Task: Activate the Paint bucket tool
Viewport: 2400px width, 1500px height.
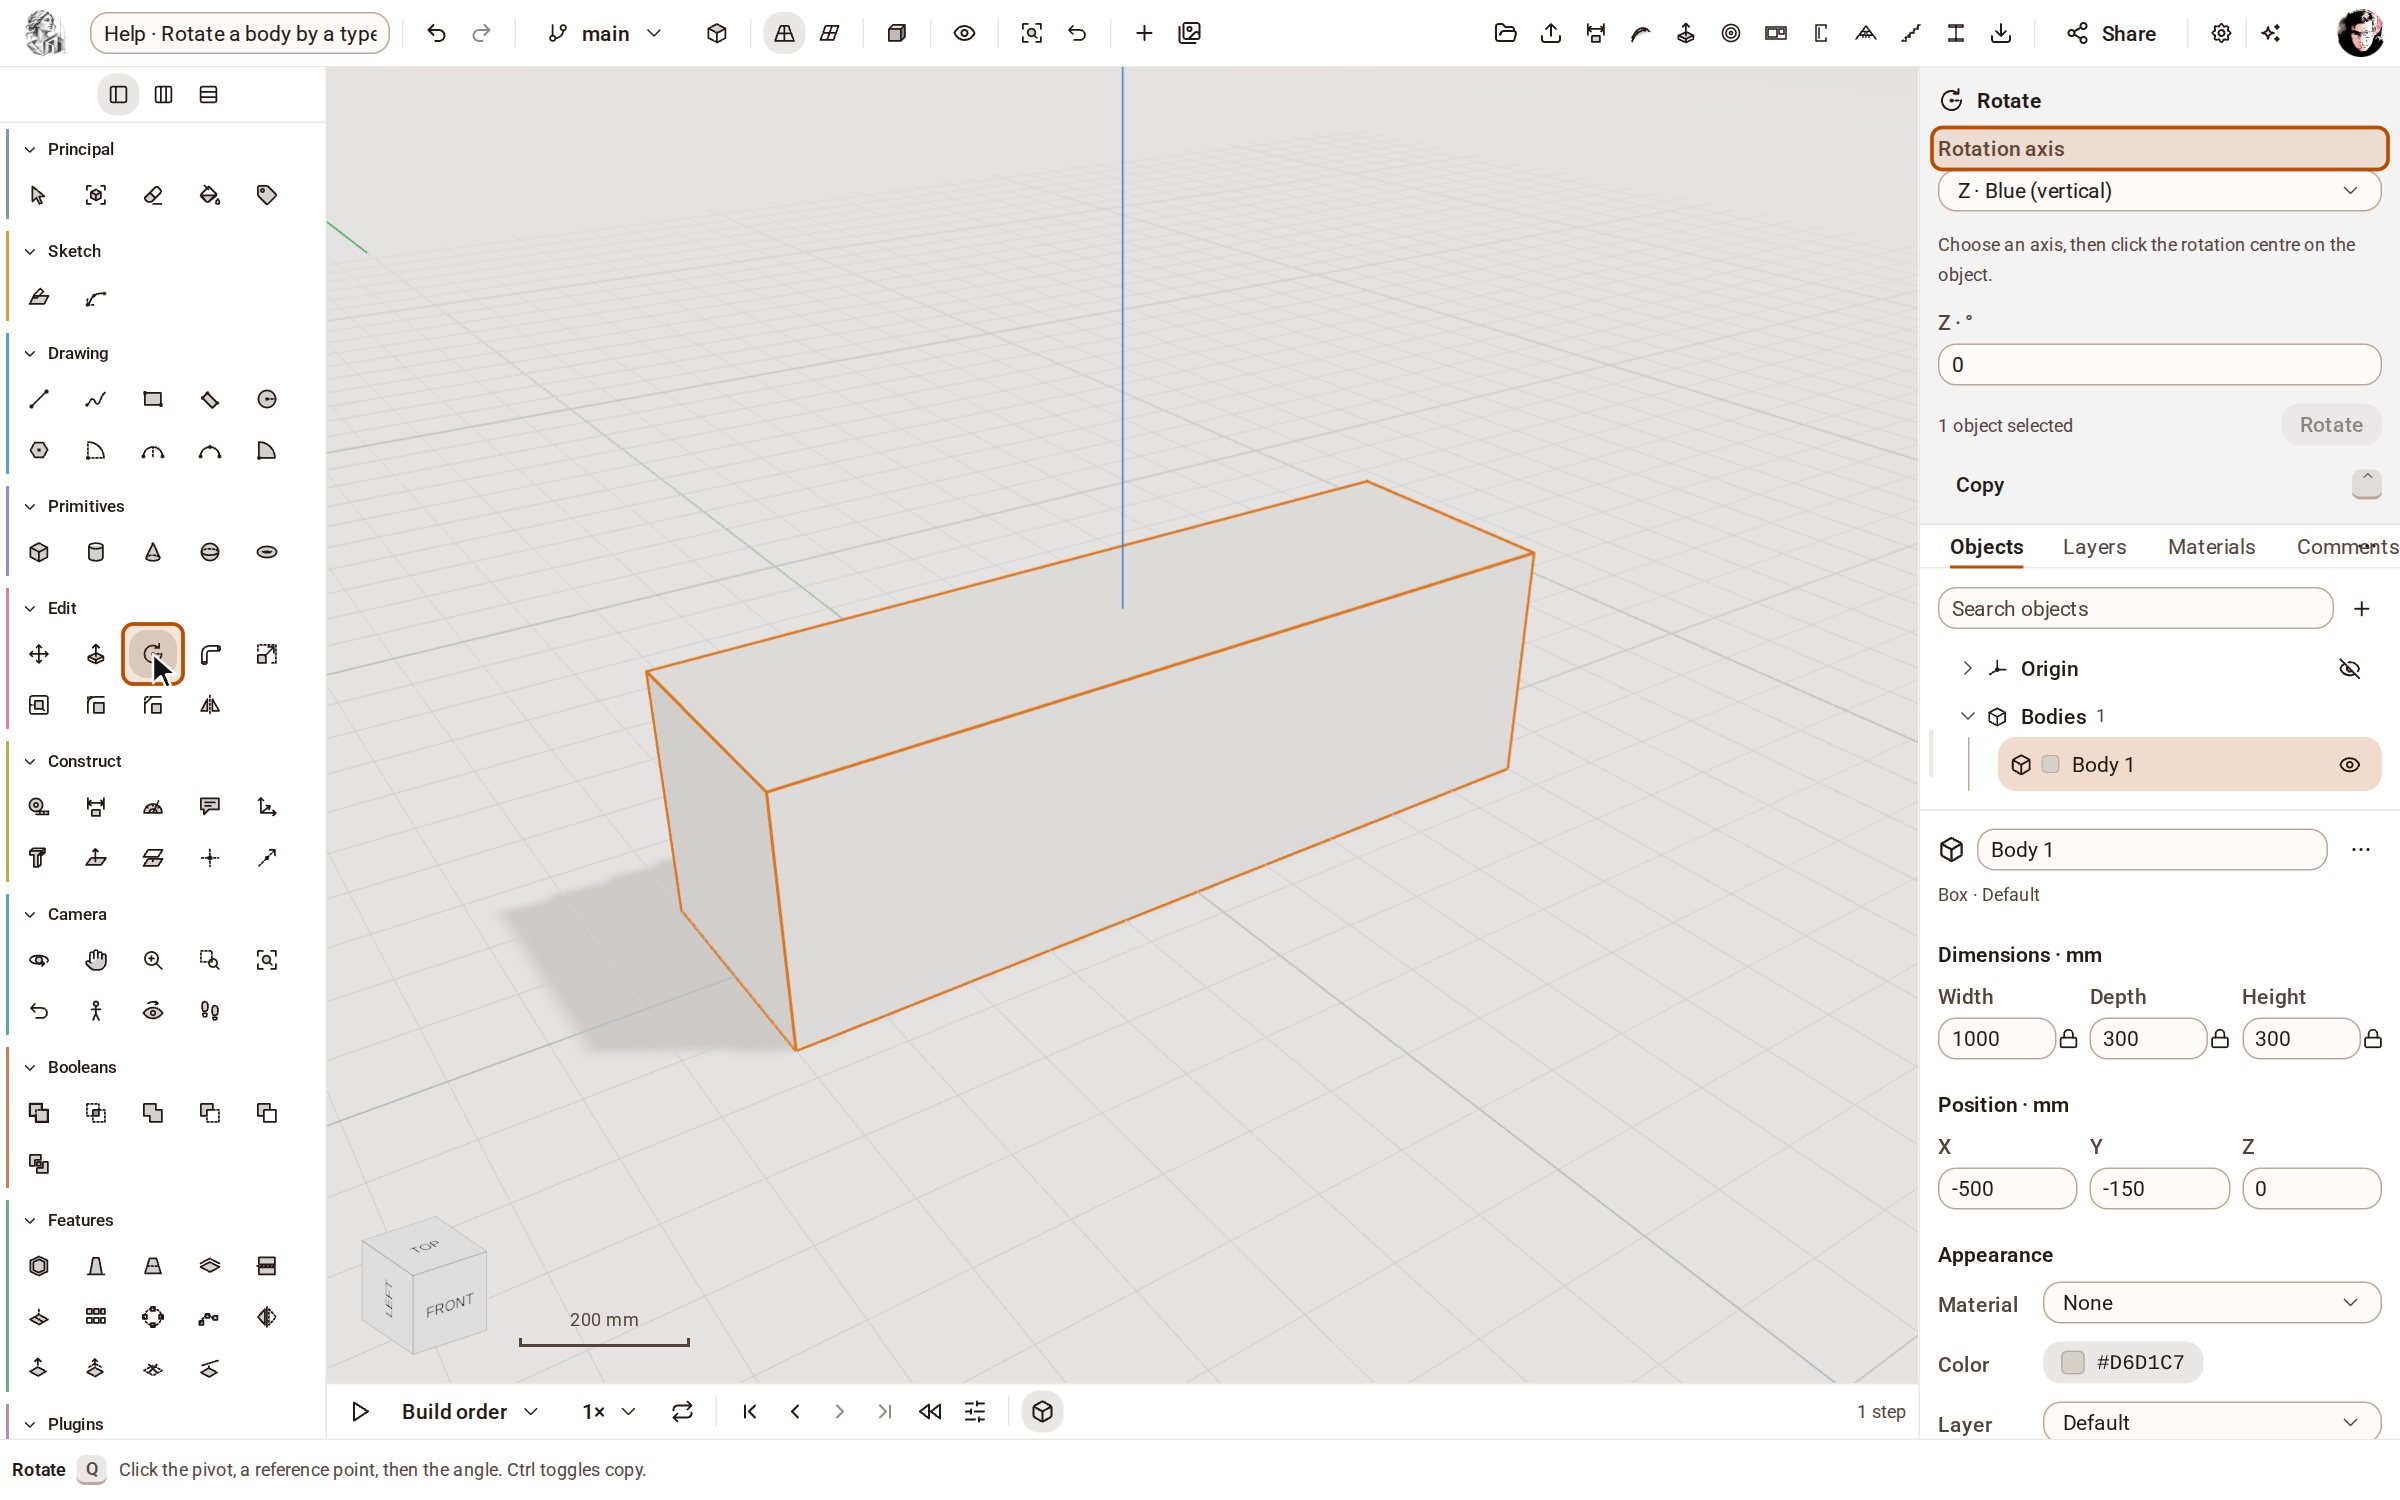Action: [x=210, y=195]
